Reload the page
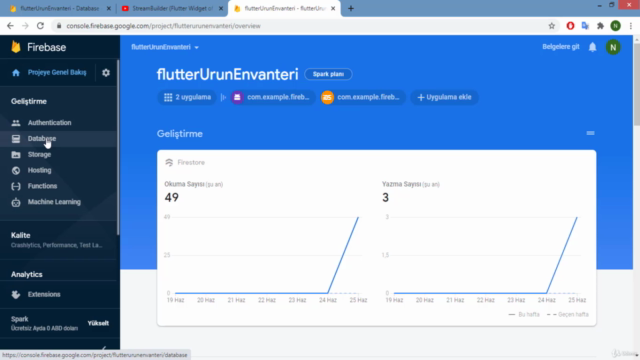Viewport: 640px width, 360px height. (40, 26)
